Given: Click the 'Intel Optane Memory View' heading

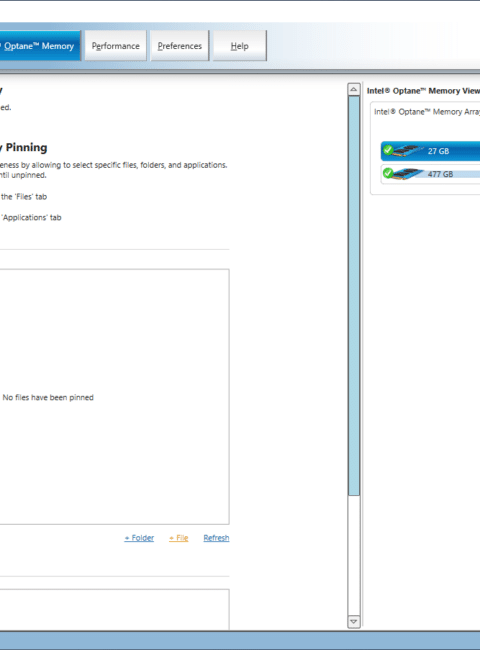Looking at the screenshot, I should [423, 91].
